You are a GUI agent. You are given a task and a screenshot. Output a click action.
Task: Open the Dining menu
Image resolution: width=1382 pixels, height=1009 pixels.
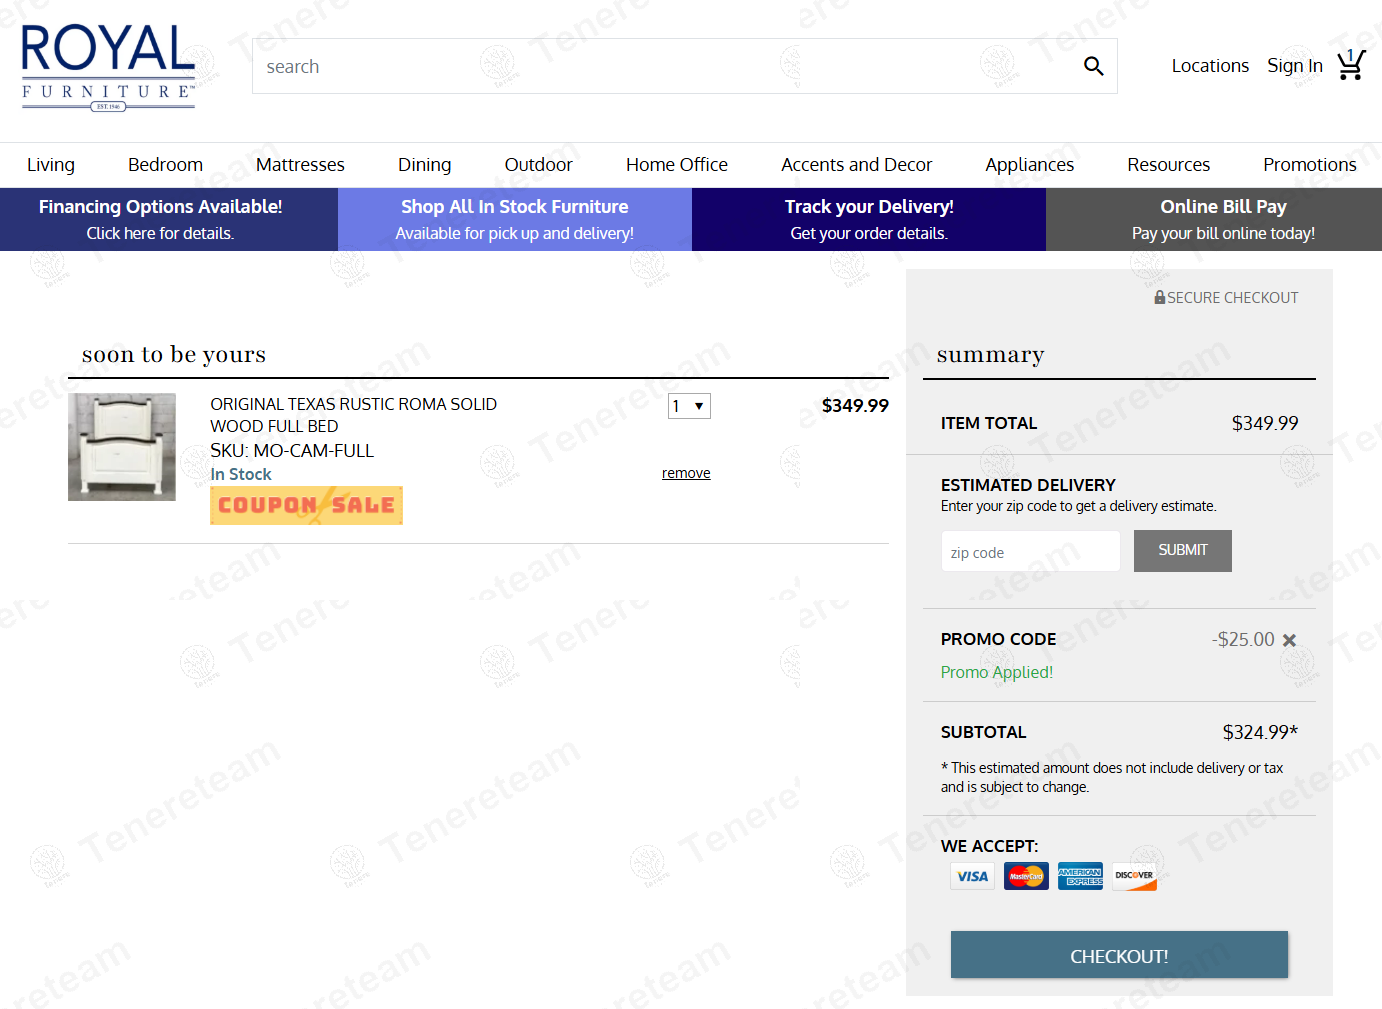[x=425, y=165]
